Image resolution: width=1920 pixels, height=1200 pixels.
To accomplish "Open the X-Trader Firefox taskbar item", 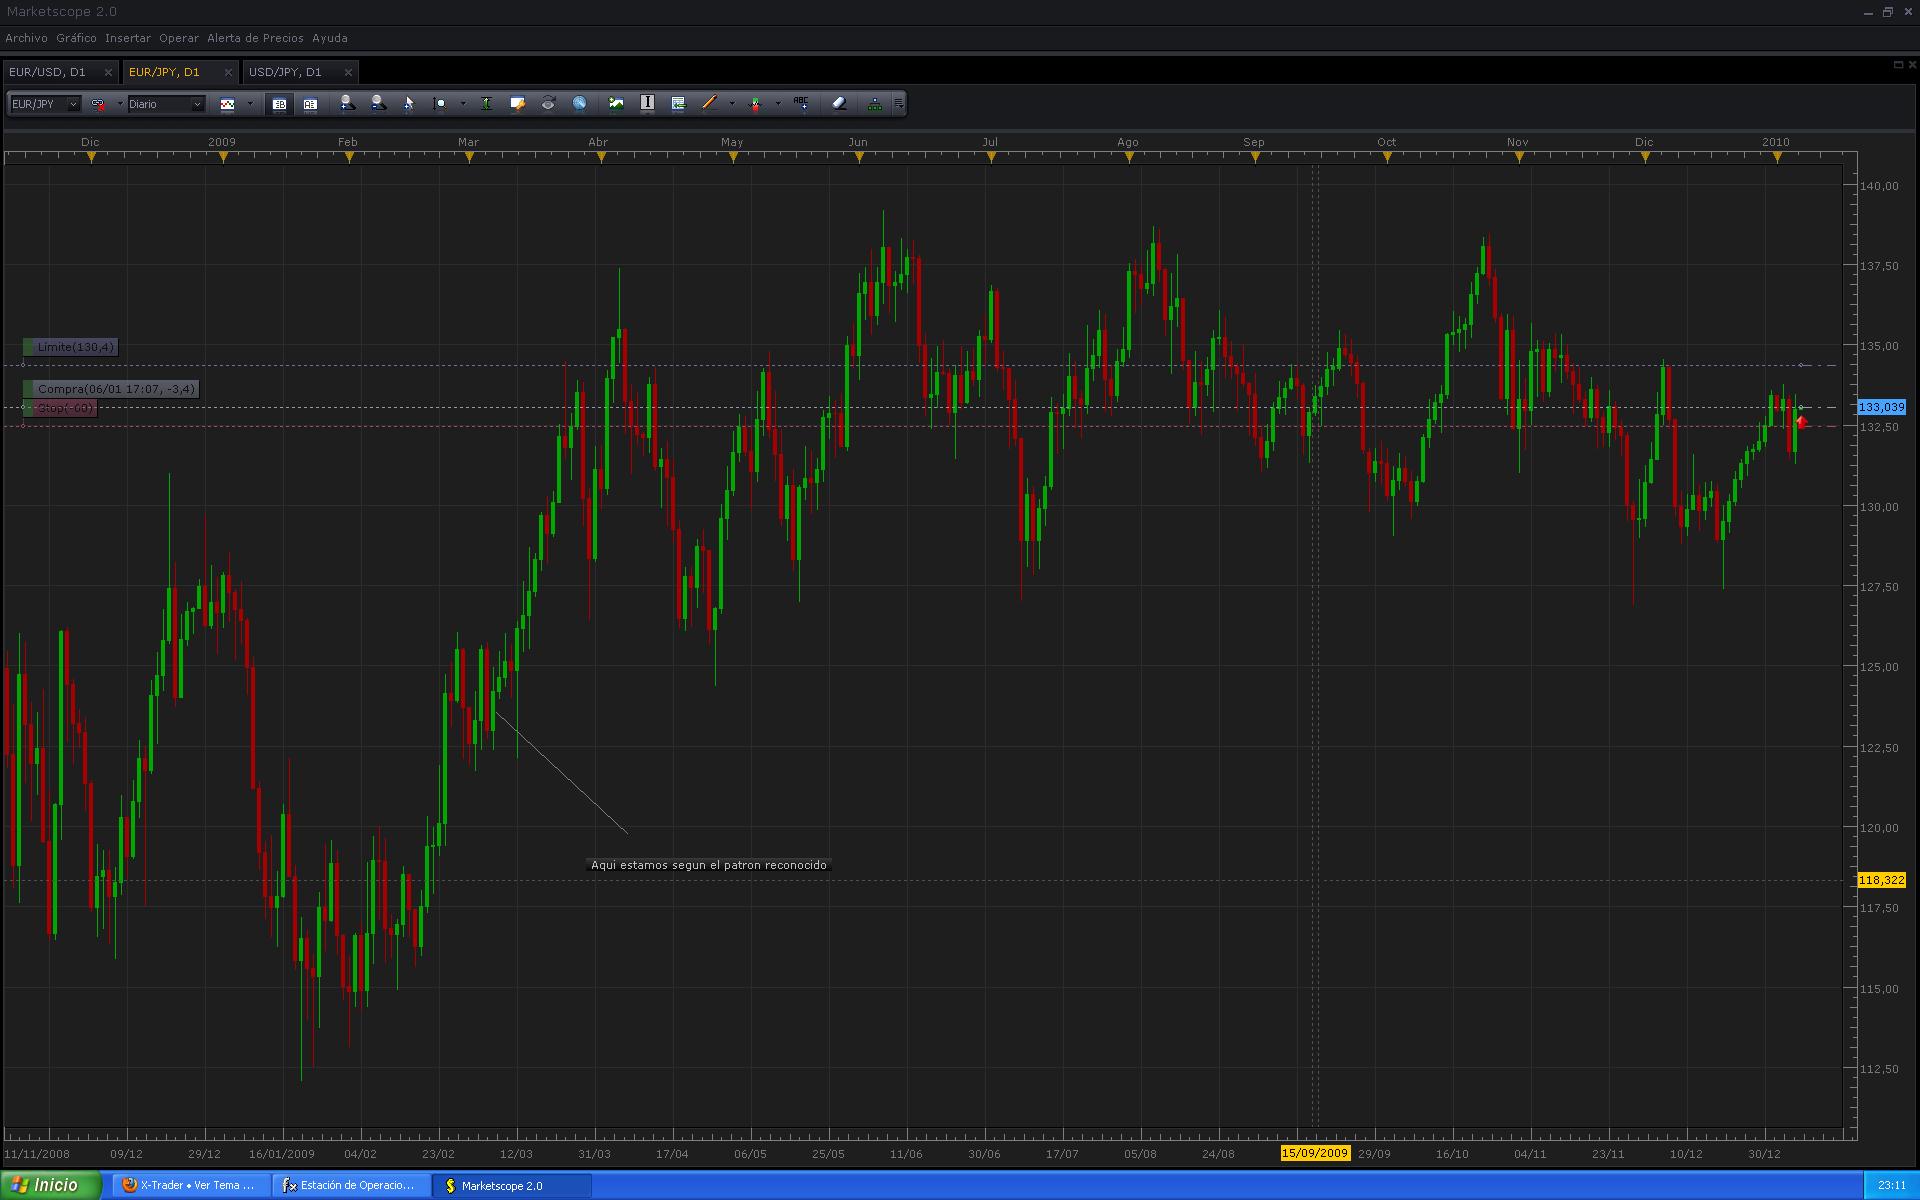I will pyautogui.click(x=189, y=1185).
